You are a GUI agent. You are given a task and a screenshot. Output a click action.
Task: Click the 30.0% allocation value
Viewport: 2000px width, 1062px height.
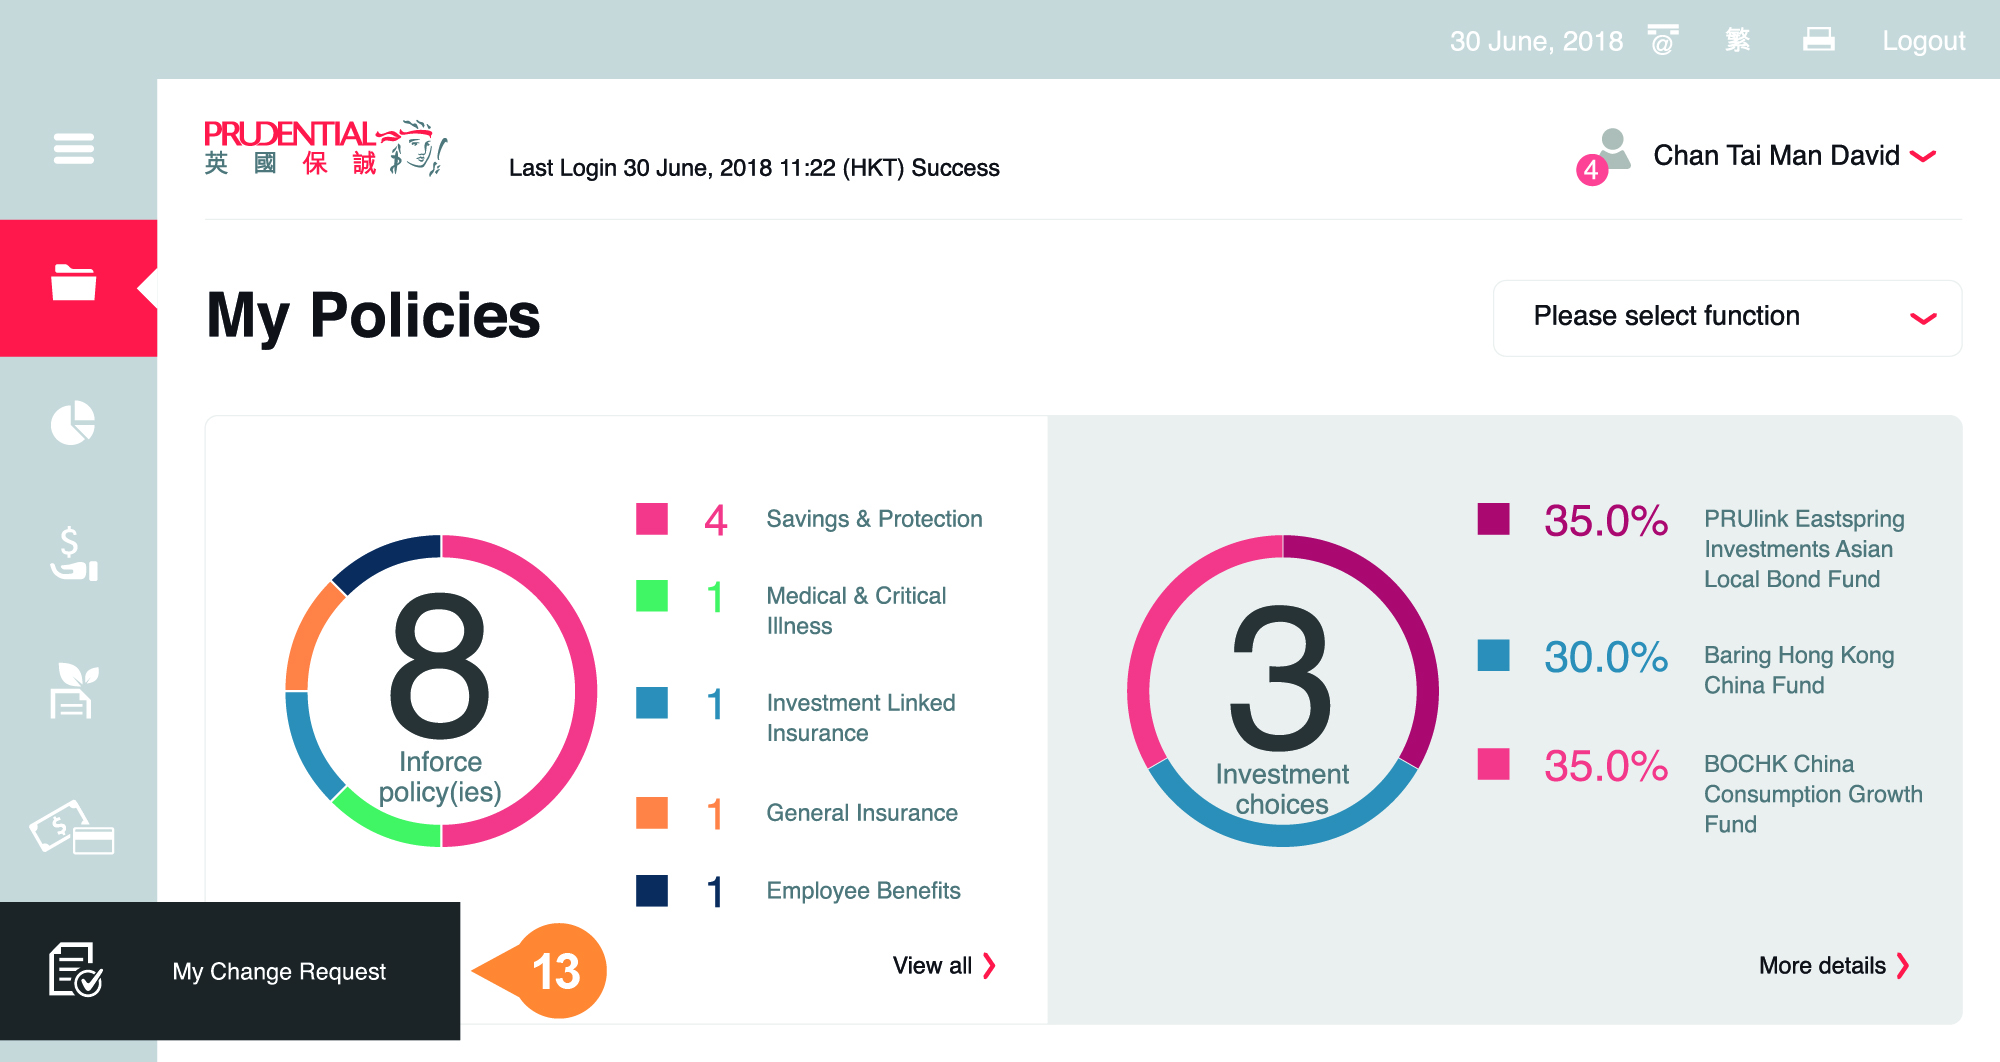point(1606,657)
